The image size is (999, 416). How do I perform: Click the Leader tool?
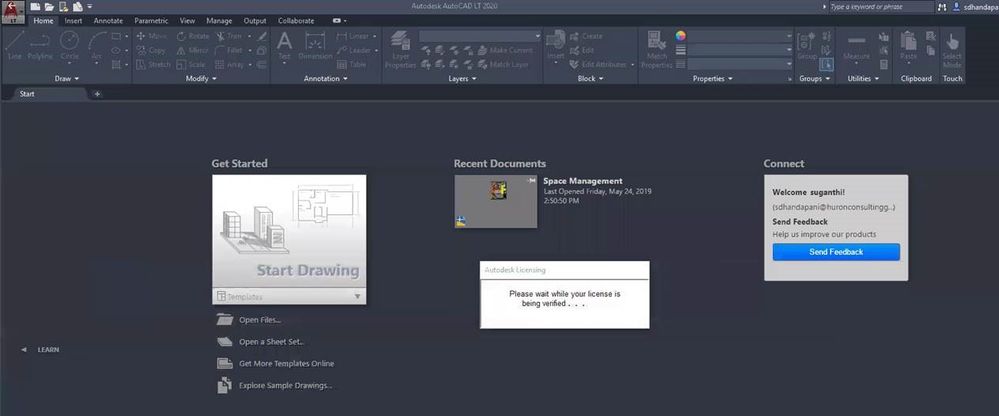[354, 50]
